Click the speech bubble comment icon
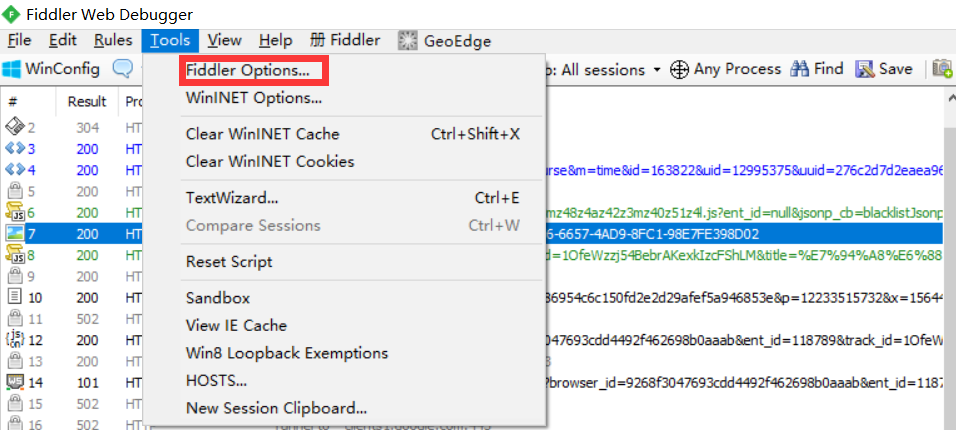Screen dimensions: 956x430 click(123, 69)
